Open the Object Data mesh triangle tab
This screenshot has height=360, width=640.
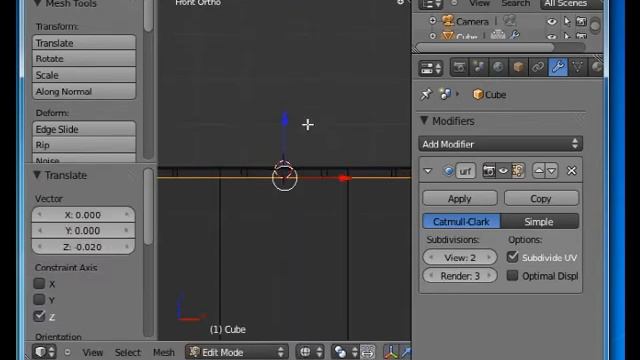[578, 67]
